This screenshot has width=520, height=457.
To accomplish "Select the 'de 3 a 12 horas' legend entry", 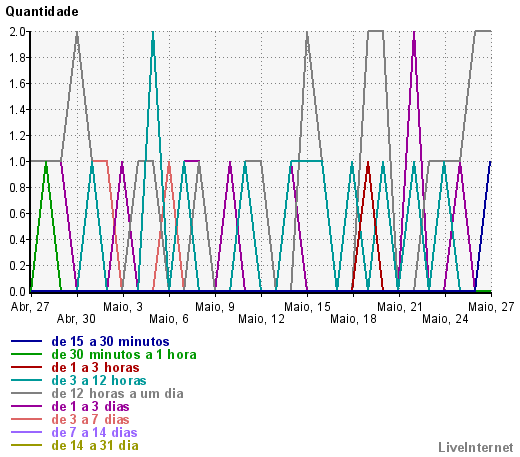I will pyautogui.click(x=99, y=381).
